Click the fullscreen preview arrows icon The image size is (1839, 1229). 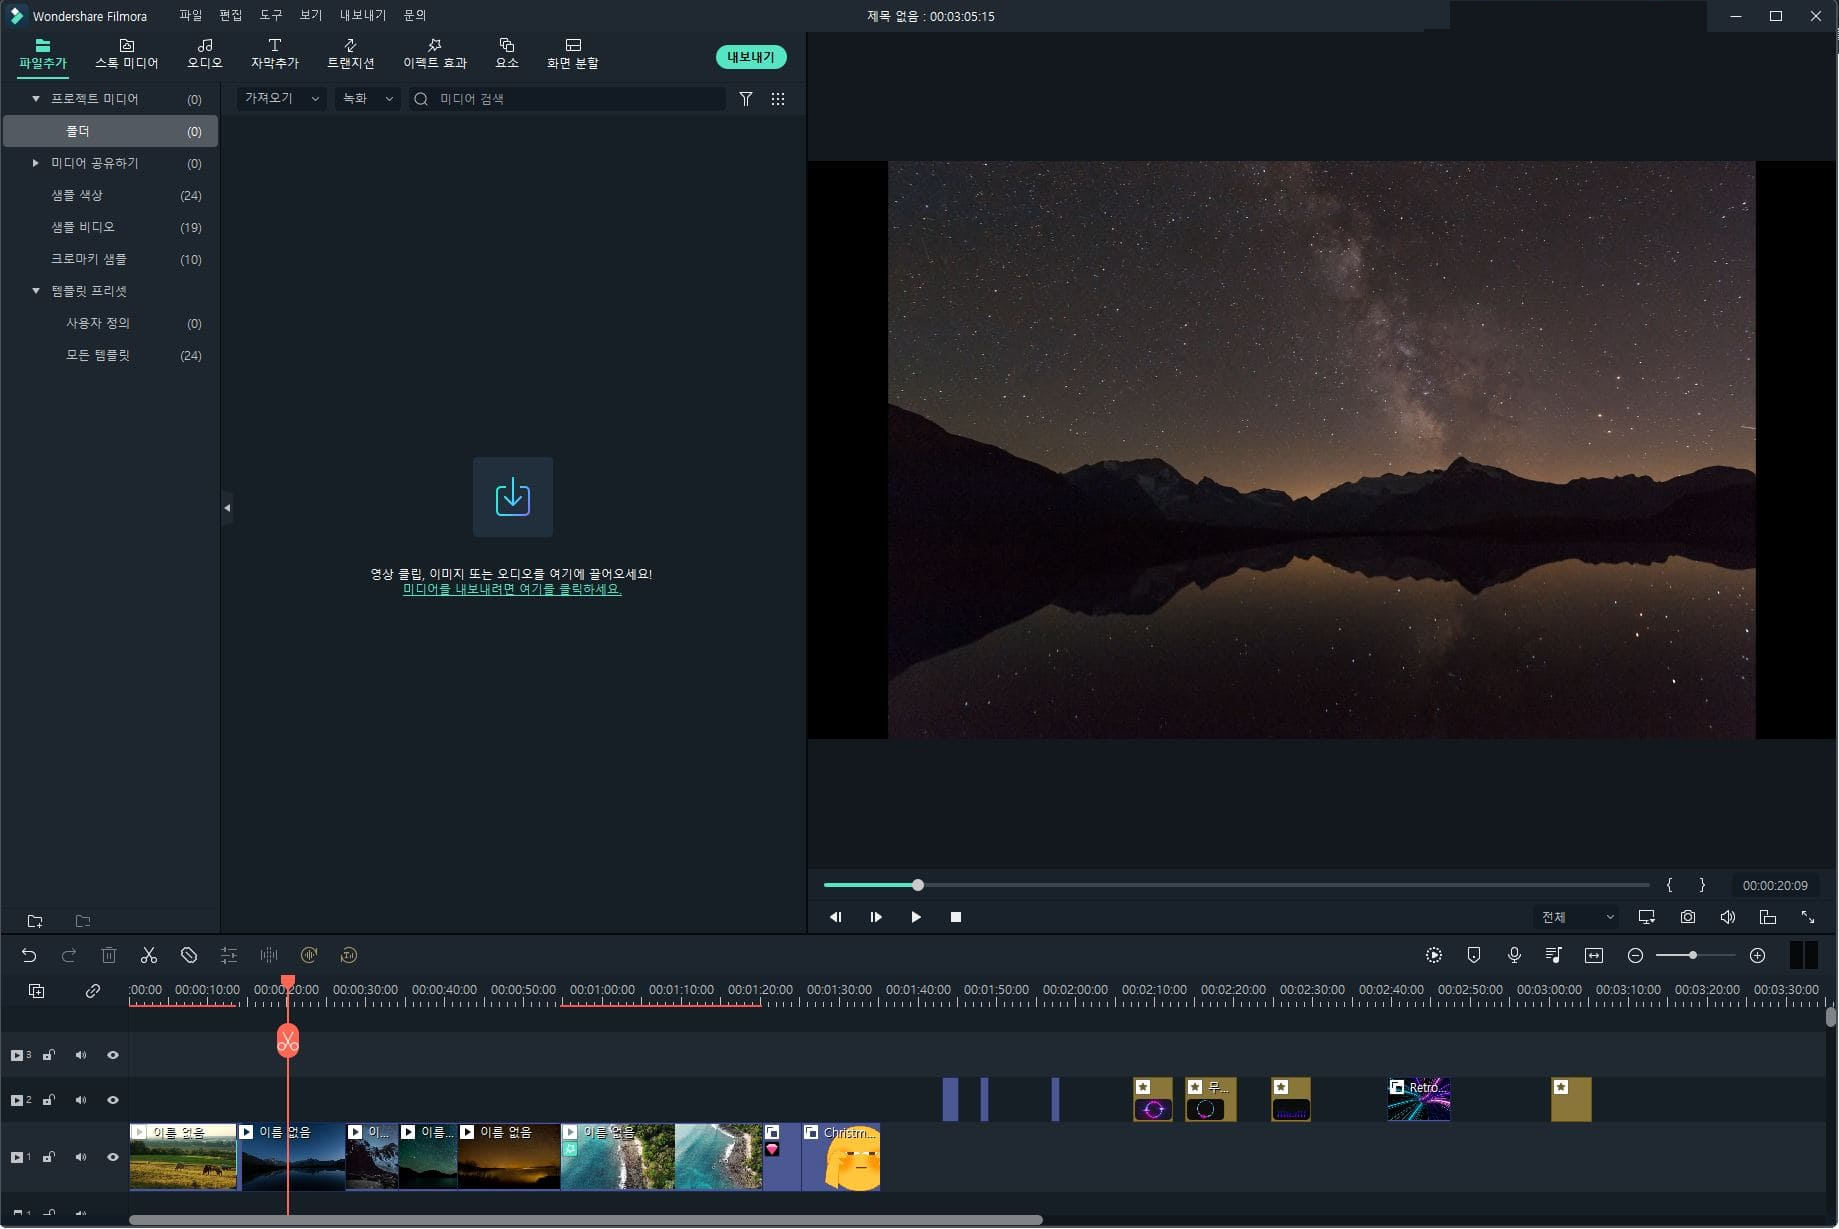(1808, 916)
